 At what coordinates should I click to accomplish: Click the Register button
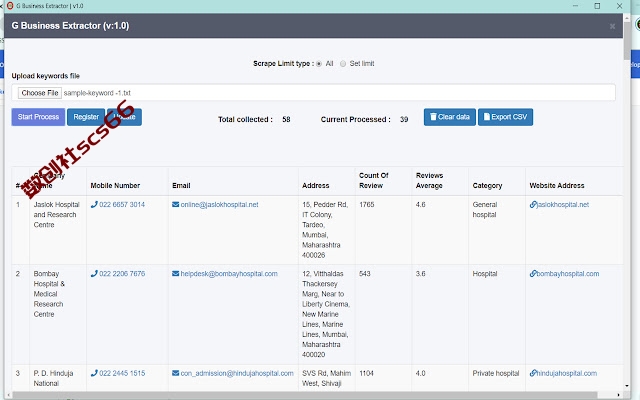coord(86,117)
